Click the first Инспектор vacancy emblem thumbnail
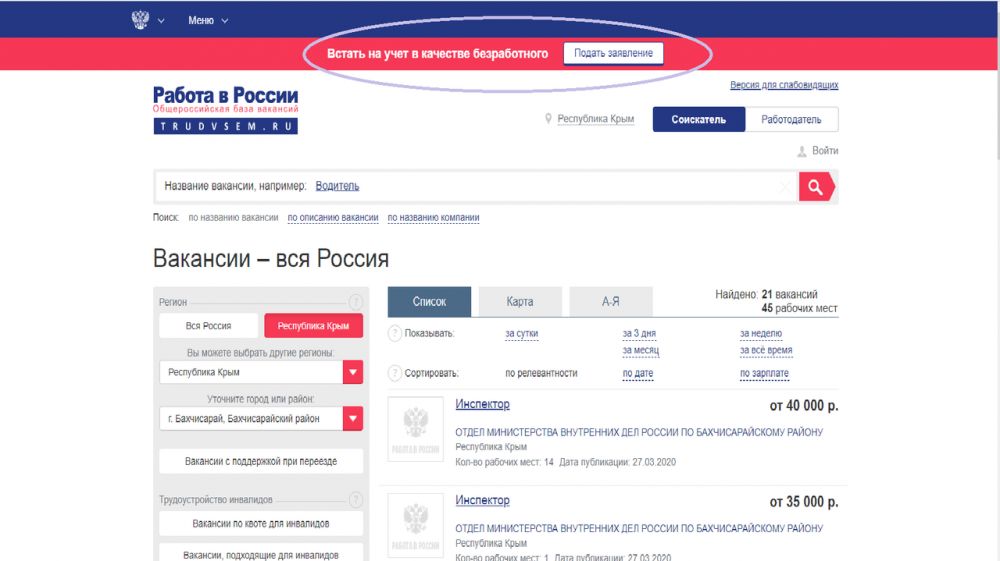The height and width of the screenshot is (561, 1000). tap(413, 430)
